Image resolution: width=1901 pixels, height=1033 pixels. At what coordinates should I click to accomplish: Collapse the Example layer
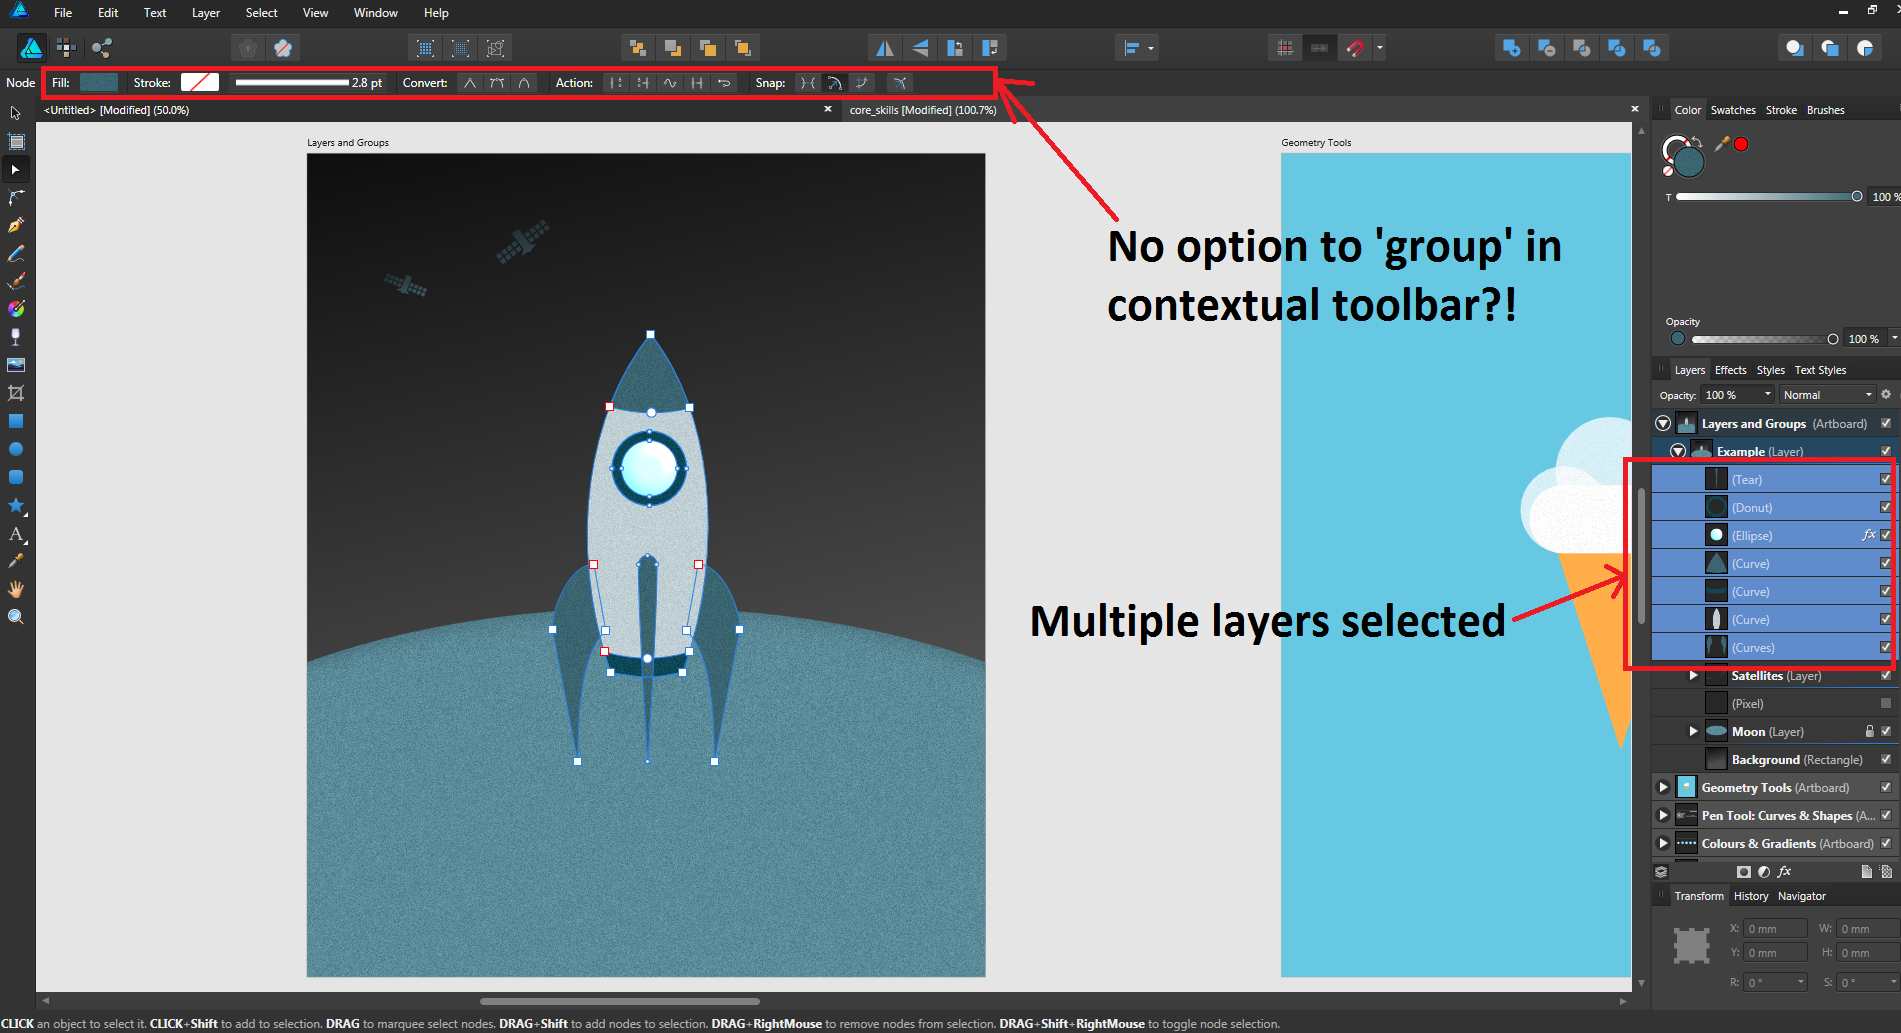[x=1678, y=451]
